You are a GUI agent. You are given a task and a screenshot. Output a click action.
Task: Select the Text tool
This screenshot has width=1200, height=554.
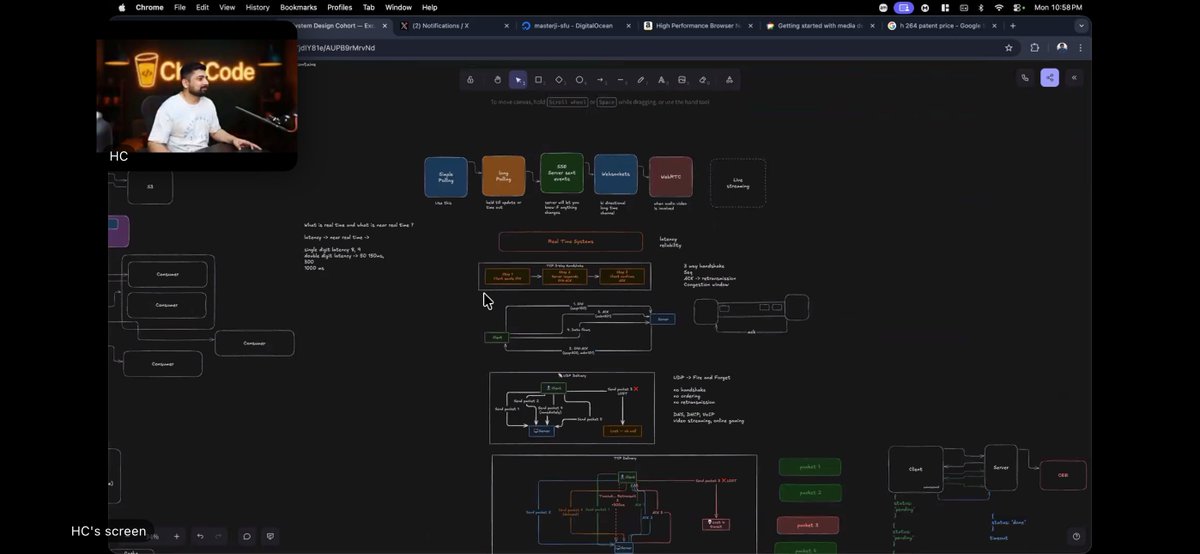[x=661, y=79]
